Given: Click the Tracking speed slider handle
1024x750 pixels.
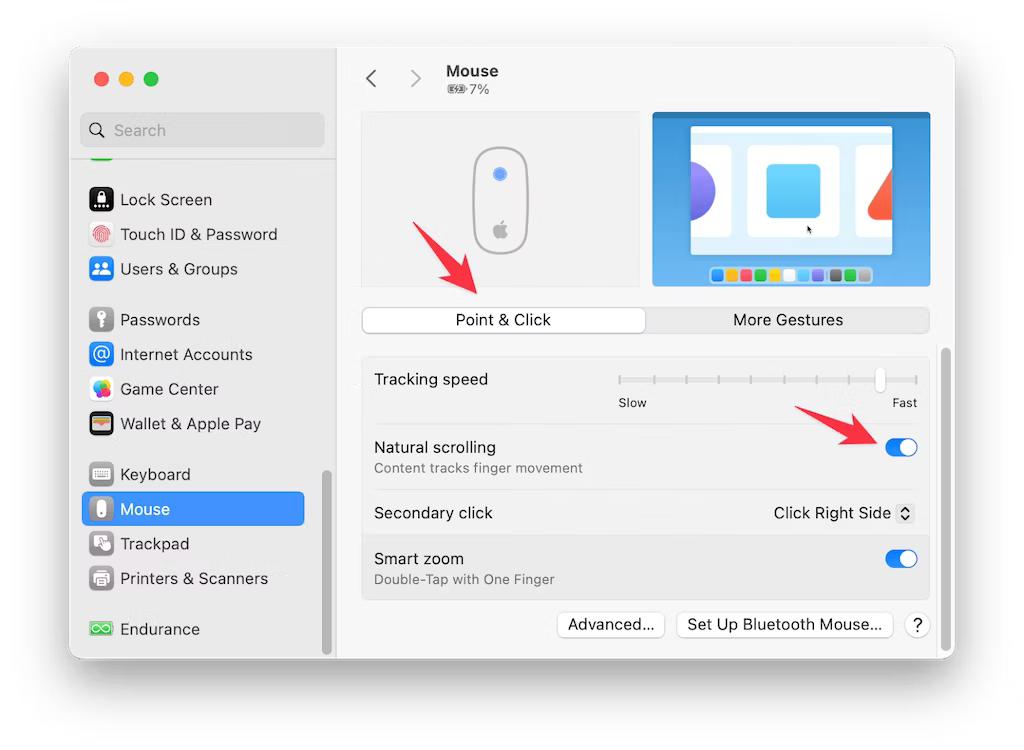Looking at the screenshot, I should [x=880, y=380].
